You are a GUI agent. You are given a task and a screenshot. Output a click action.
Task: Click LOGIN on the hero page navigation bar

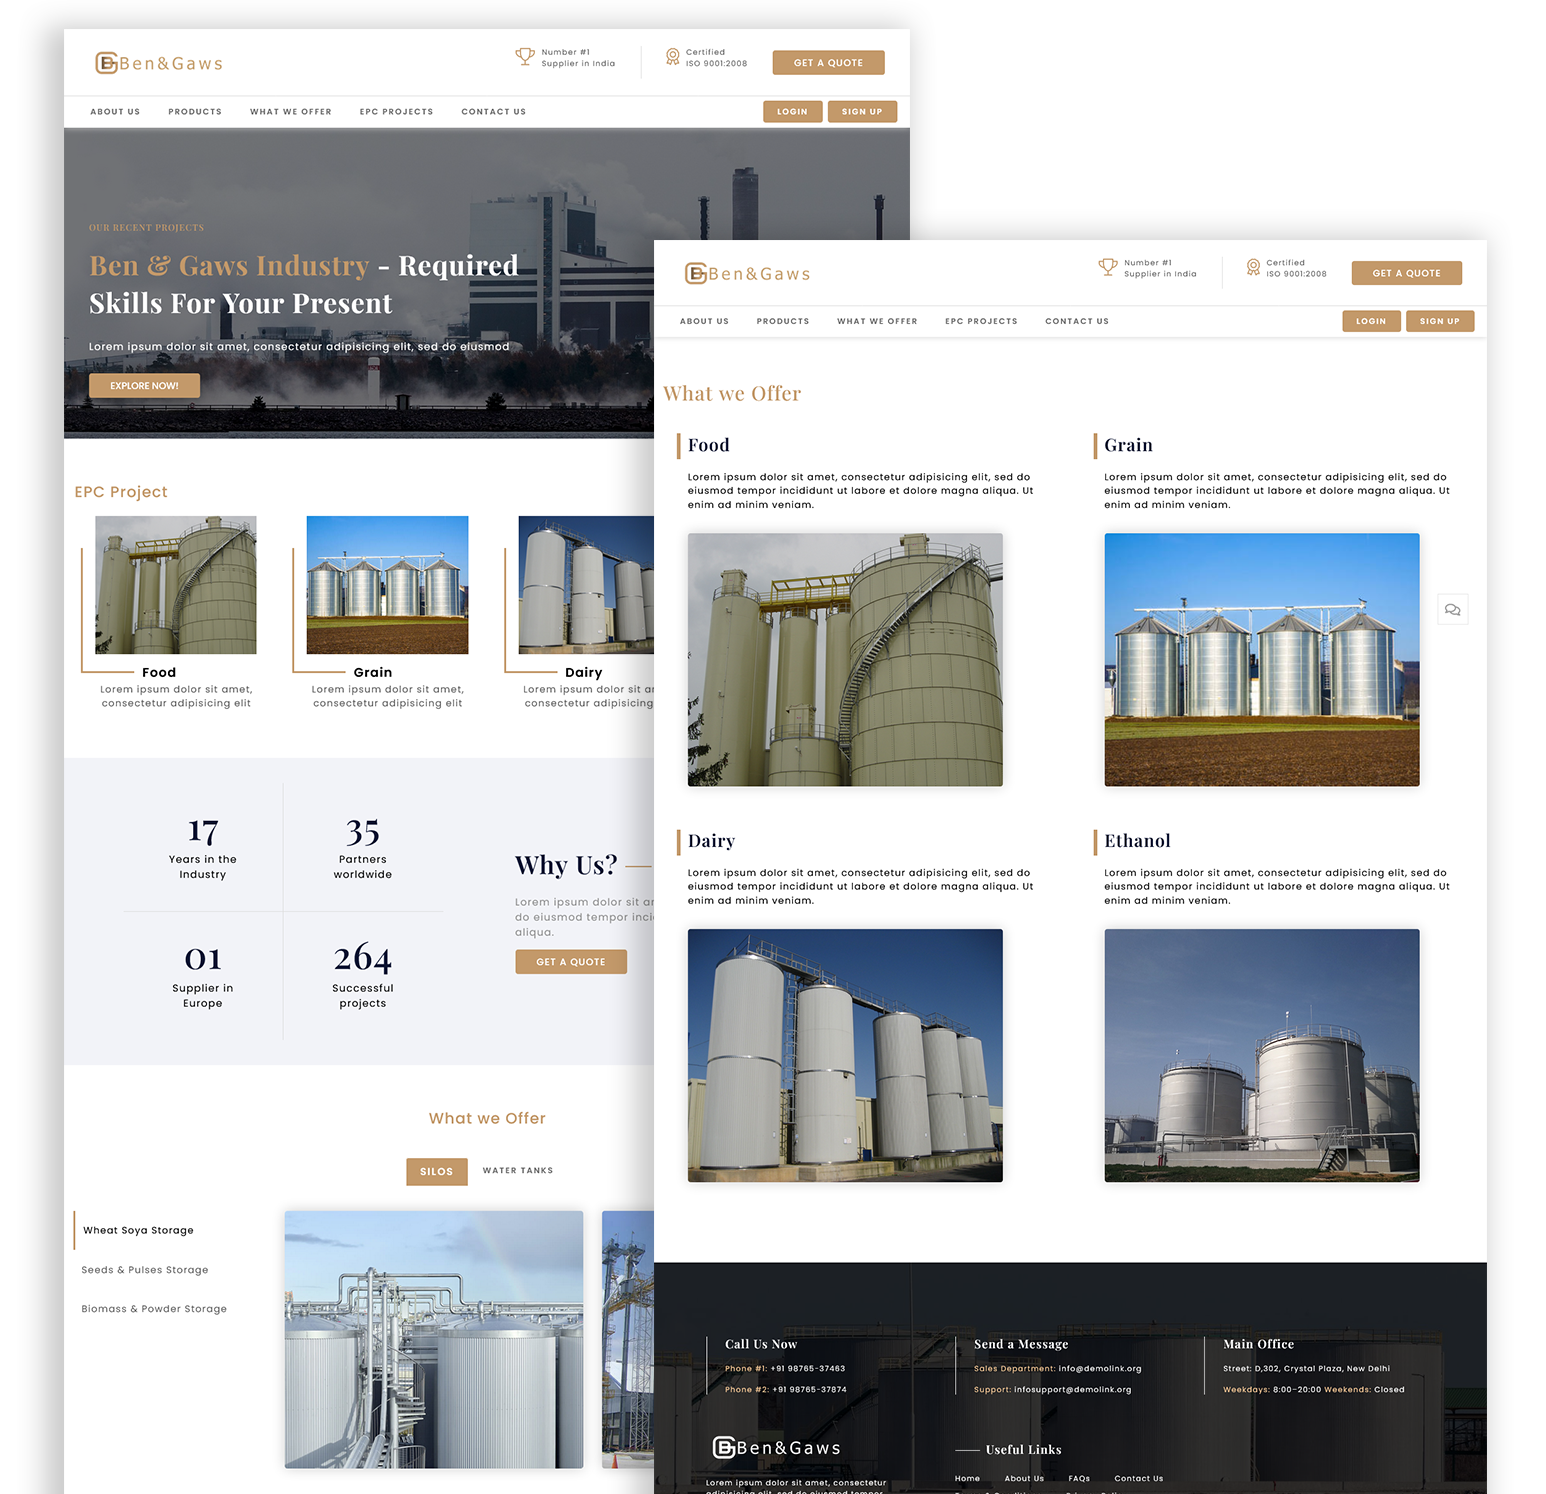792,112
